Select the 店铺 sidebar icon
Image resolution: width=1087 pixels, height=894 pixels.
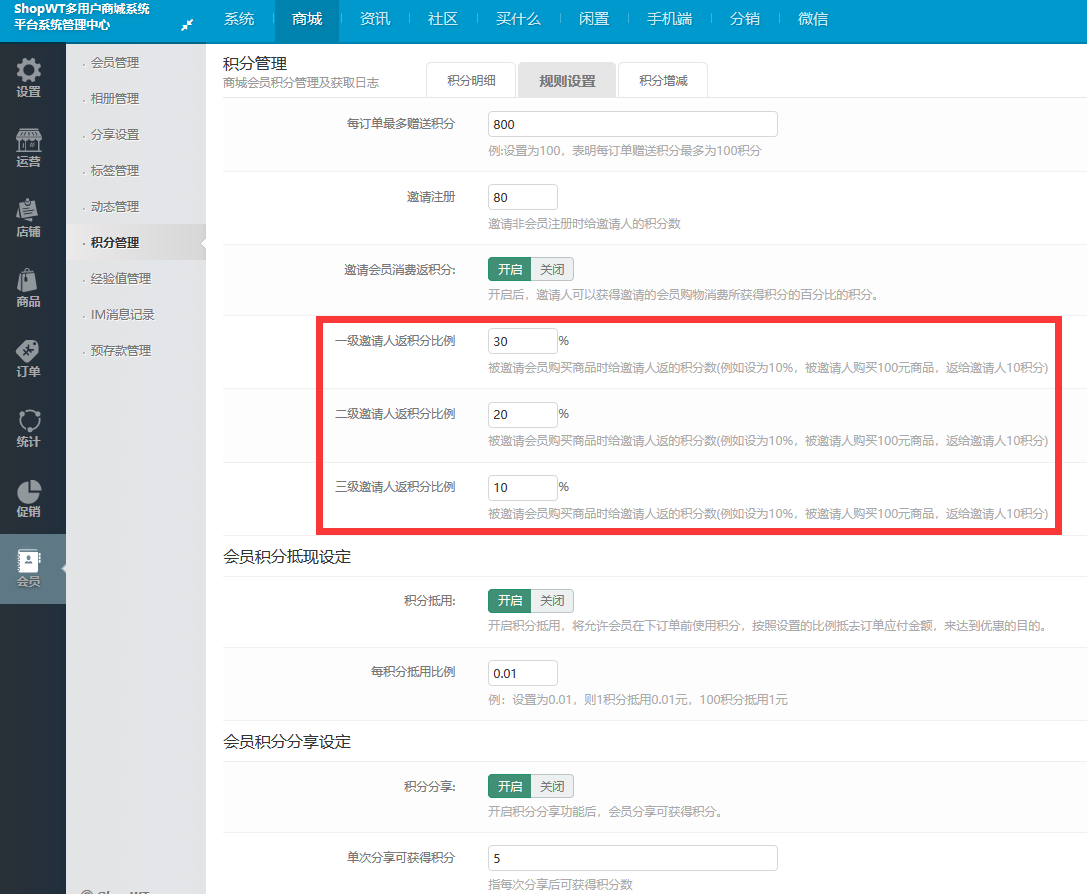pyautogui.click(x=29, y=212)
